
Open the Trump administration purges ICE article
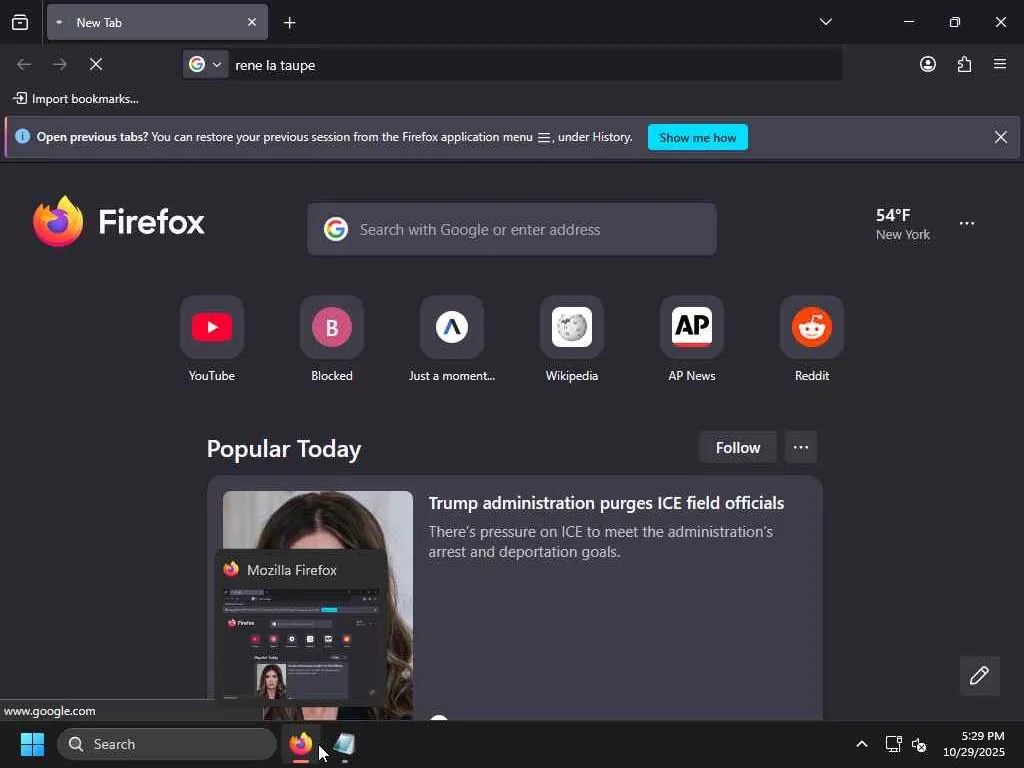tap(606, 503)
